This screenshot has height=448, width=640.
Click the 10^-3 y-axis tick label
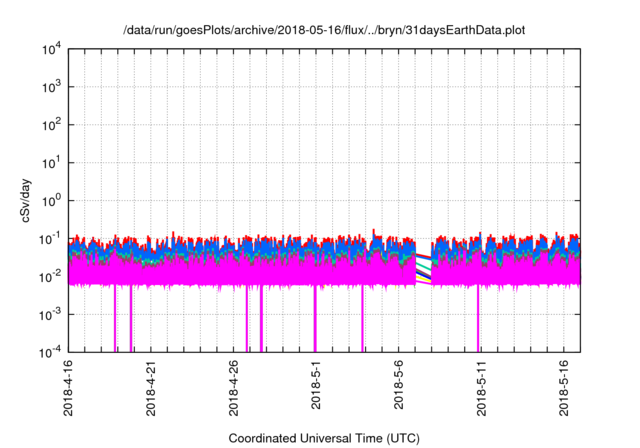coord(50,315)
